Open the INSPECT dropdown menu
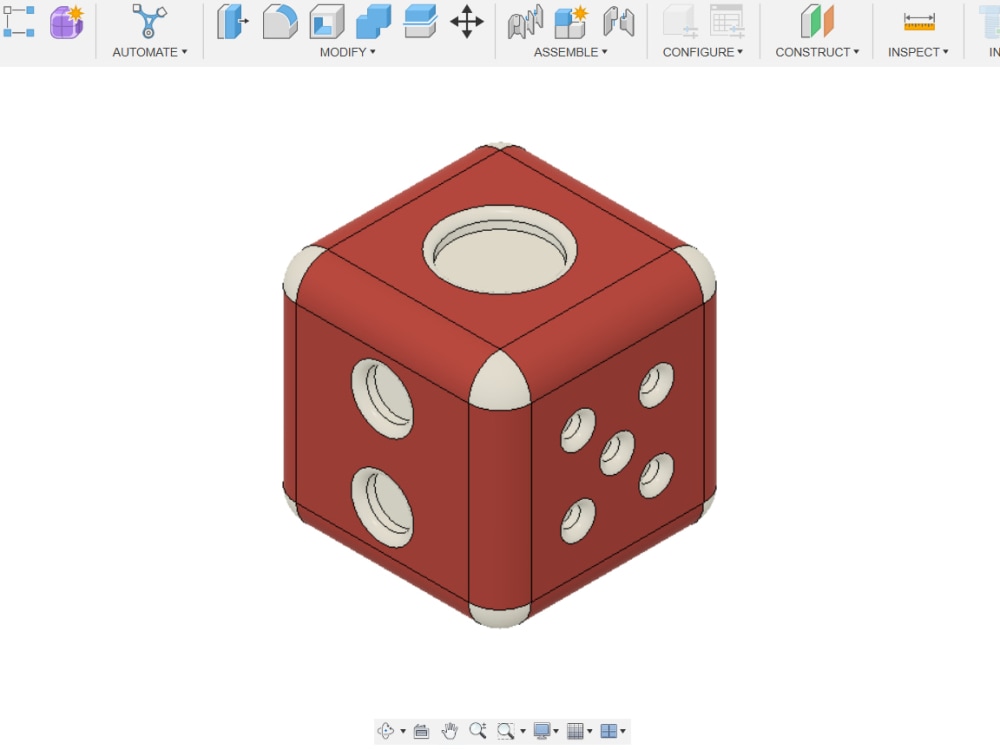The image size is (1000, 750). pos(918,52)
